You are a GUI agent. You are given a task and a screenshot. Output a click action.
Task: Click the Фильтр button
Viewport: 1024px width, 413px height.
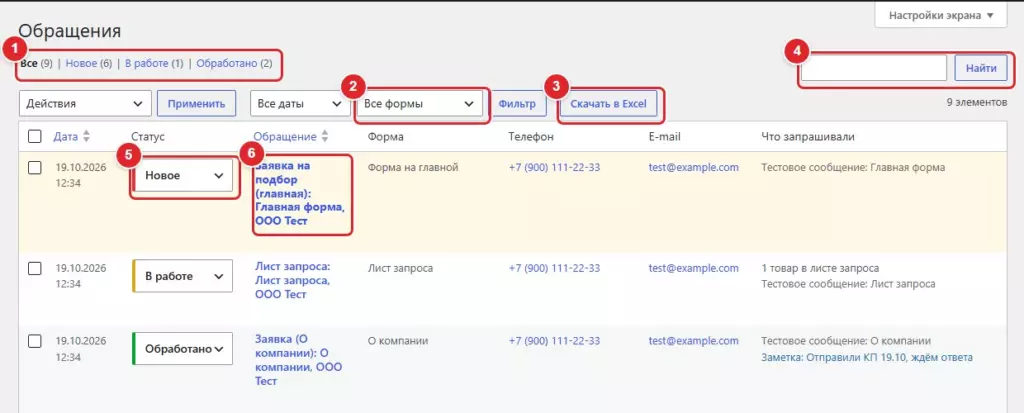coord(517,103)
